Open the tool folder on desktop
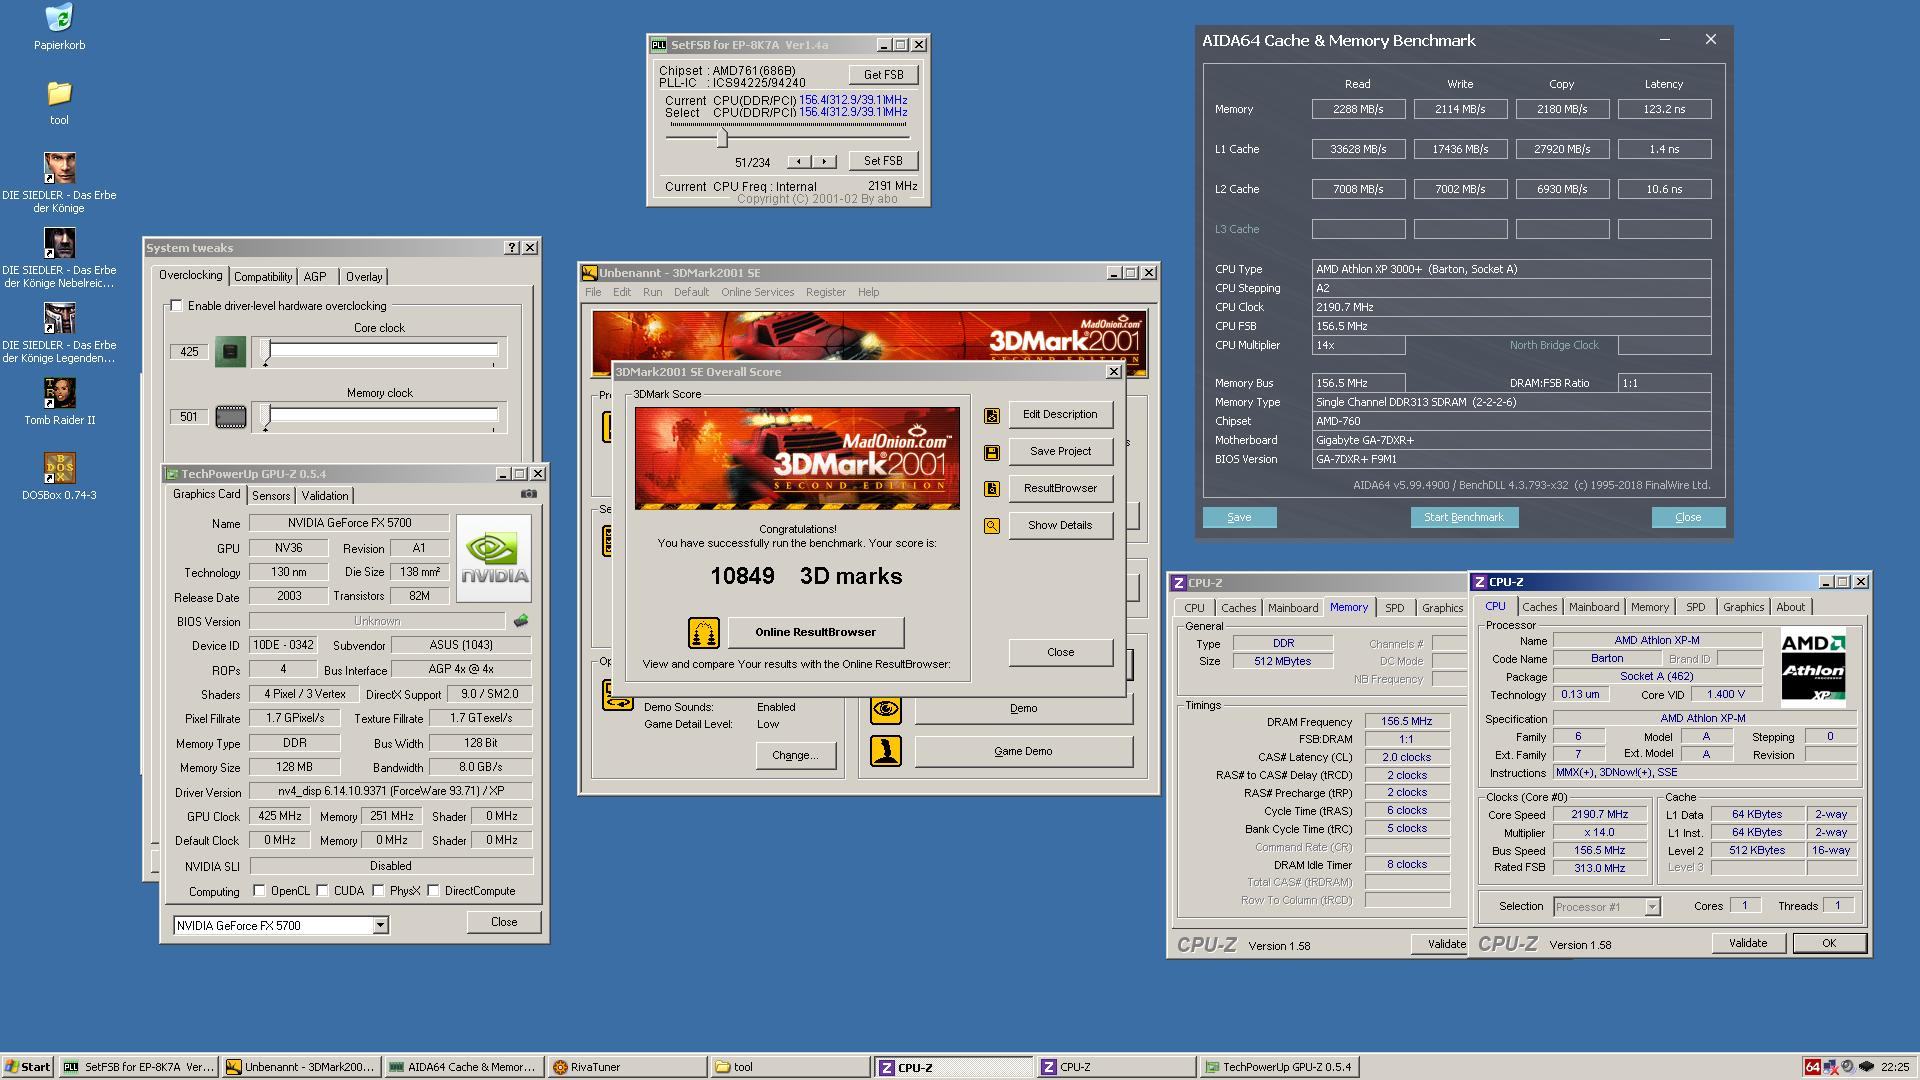The width and height of the screenshot is (1920, 1080). (59, 93)
